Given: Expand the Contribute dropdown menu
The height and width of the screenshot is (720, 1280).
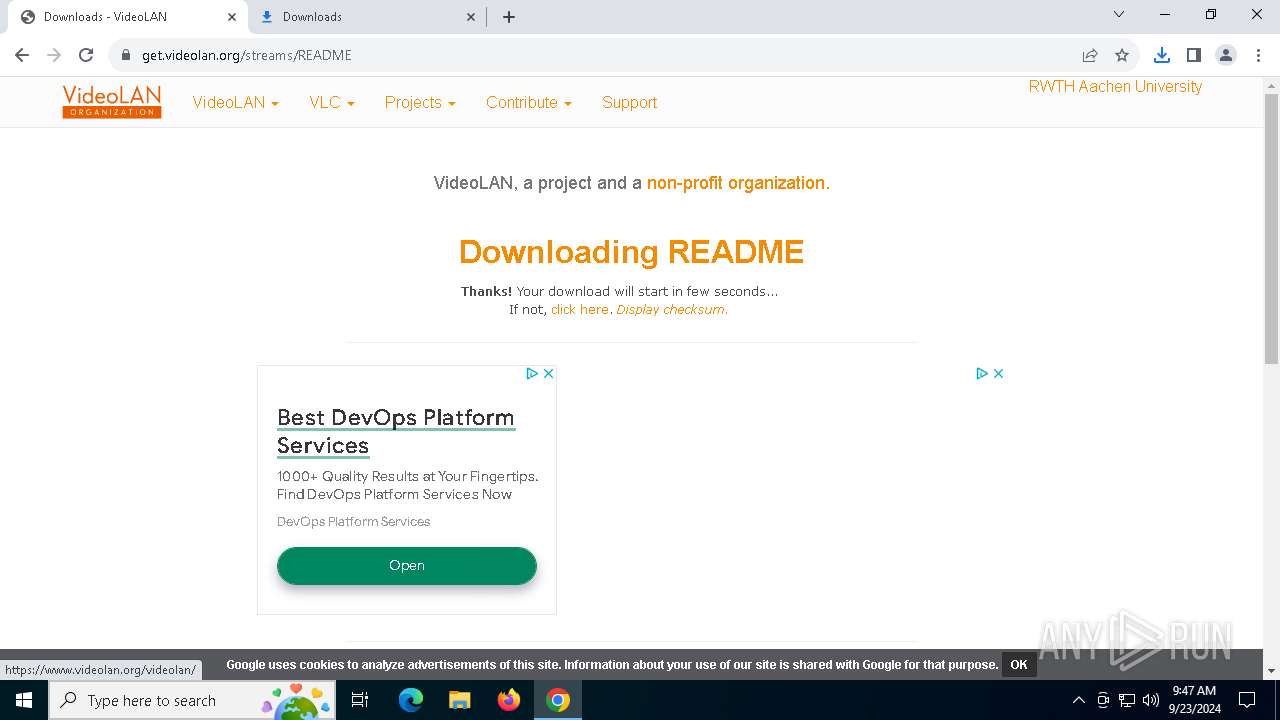Looking at the screenshot, I should [528, 102].
